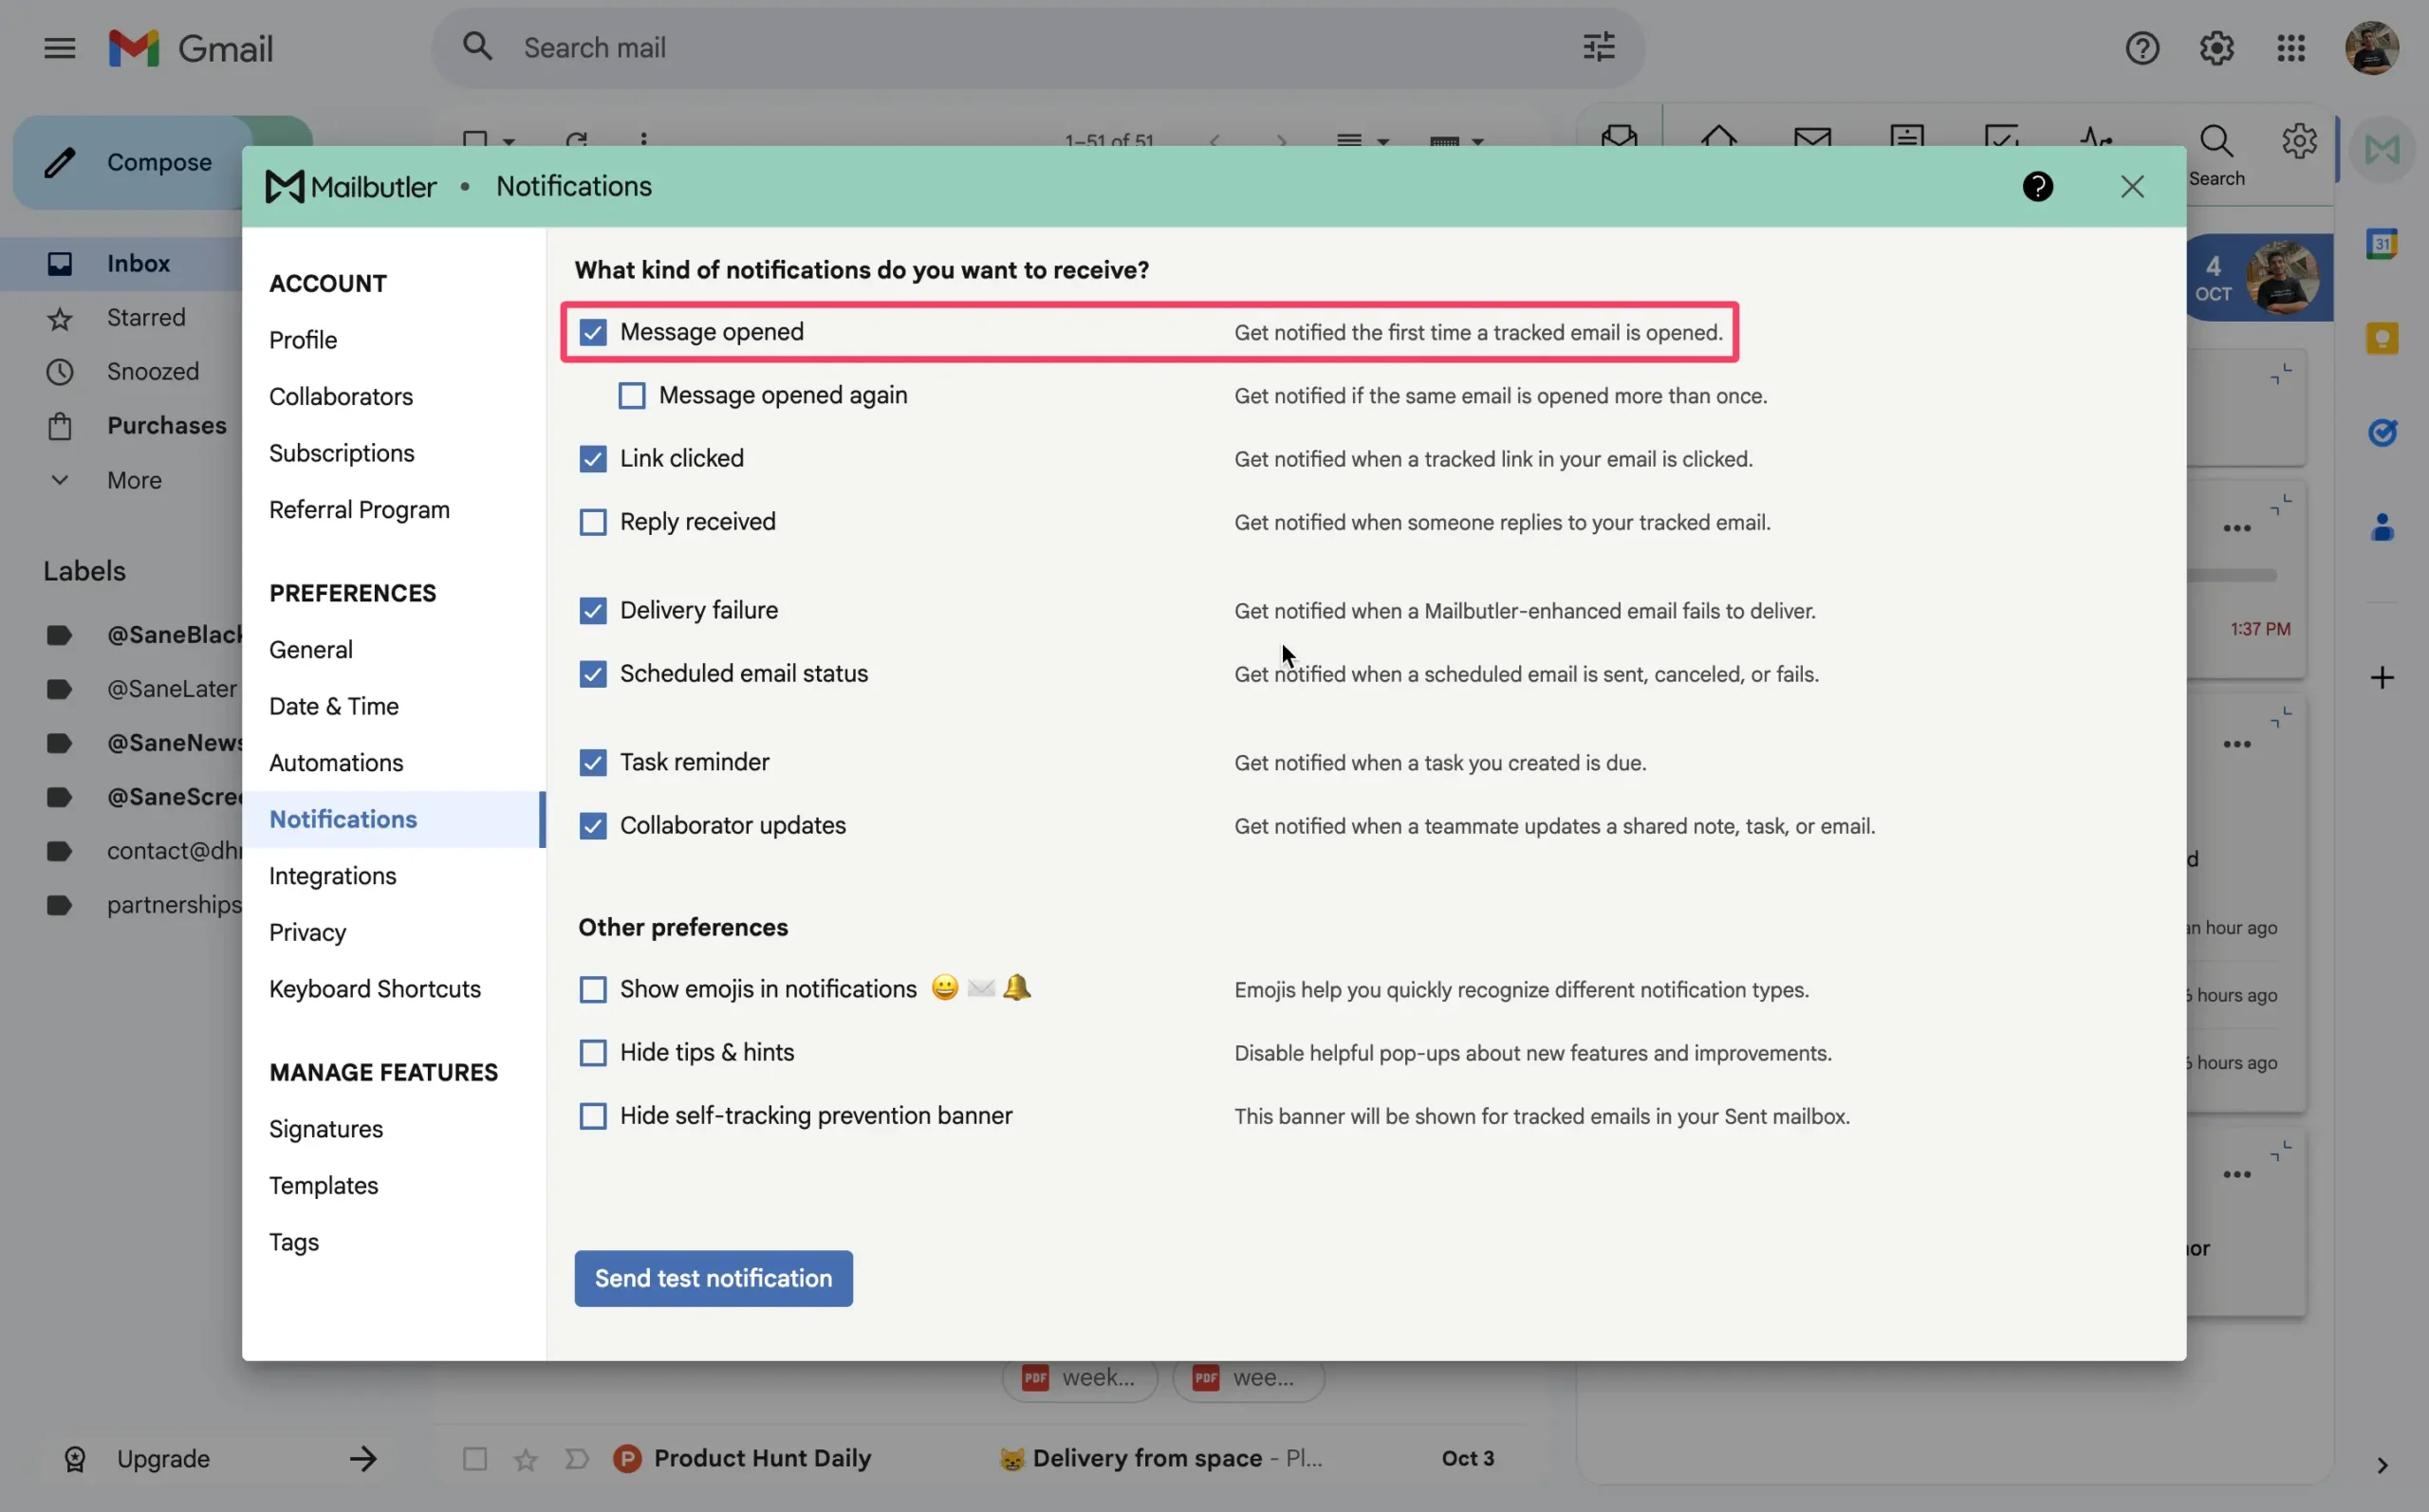
Task: Open the Integrations preferences section
Action: [332, 876]
